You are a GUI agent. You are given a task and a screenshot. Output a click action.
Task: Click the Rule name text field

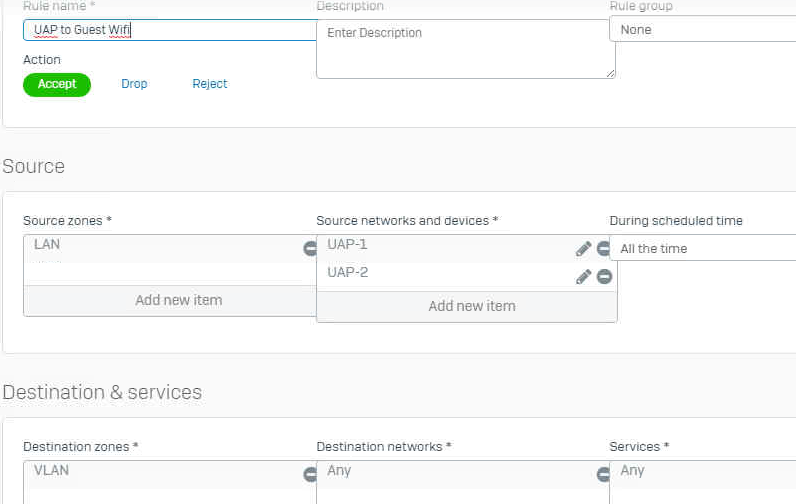point(170,30)
